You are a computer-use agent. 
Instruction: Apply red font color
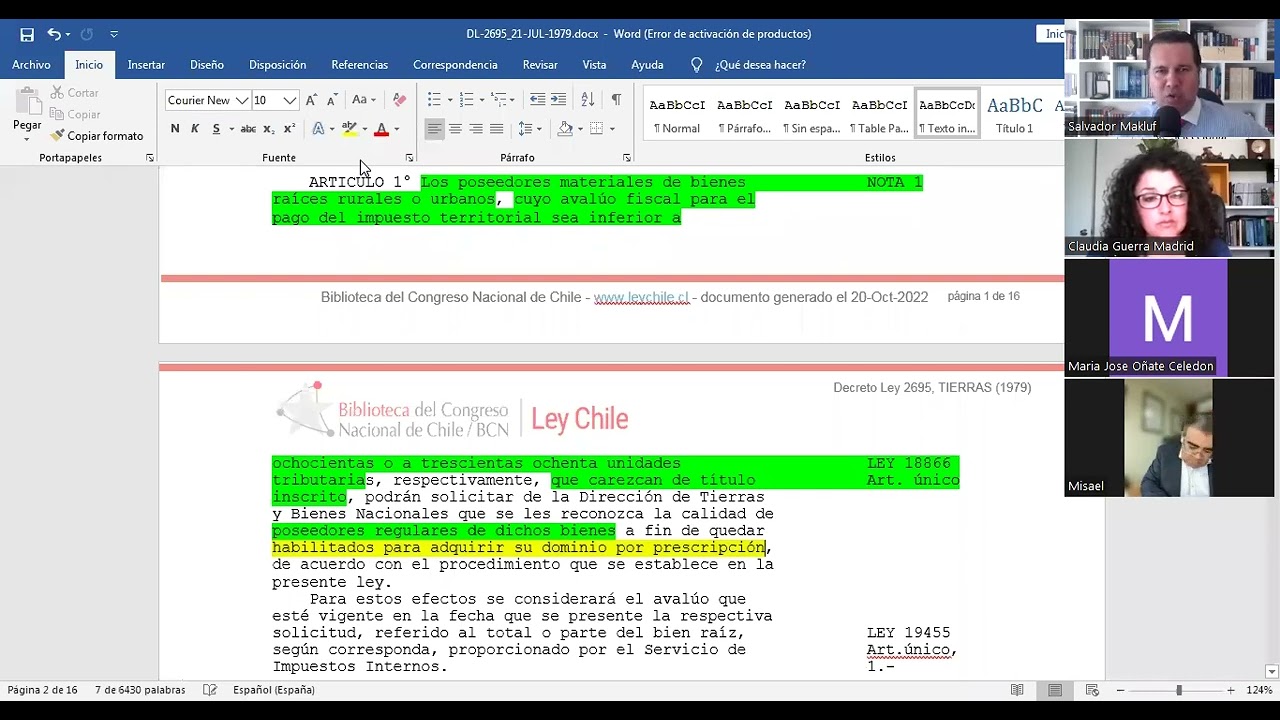point(381,129)
